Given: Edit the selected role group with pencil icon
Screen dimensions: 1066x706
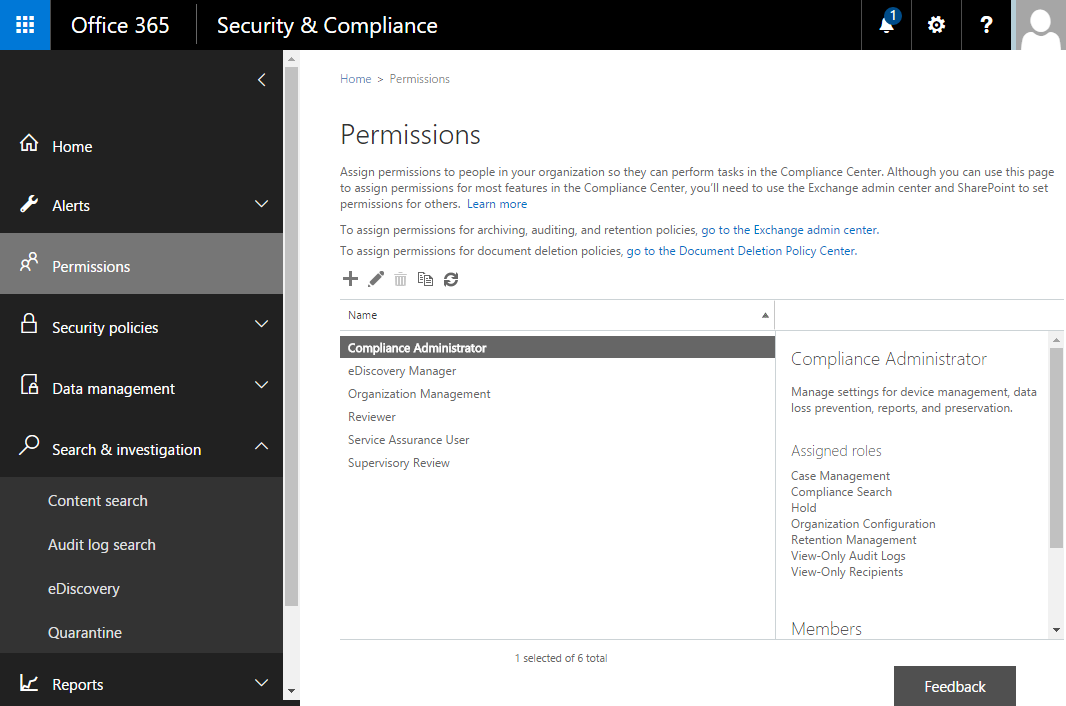Looking at the screenshot, I should click(x=376, y=279).
